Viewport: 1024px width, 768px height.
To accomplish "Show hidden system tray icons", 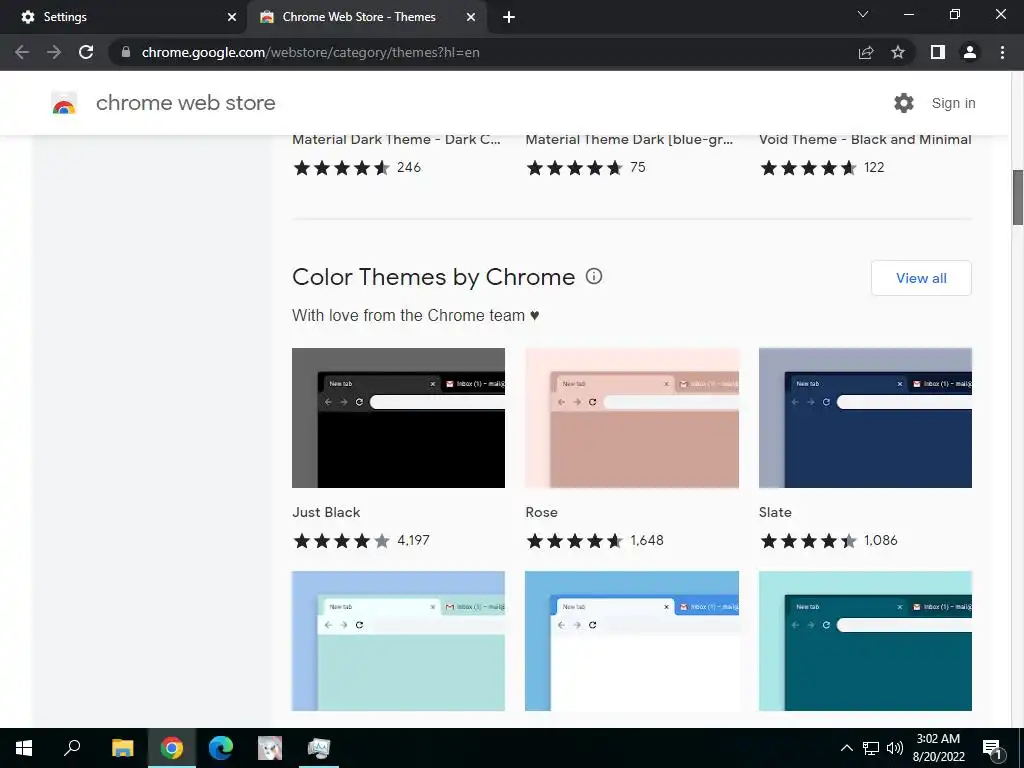I will click(846, 748).
